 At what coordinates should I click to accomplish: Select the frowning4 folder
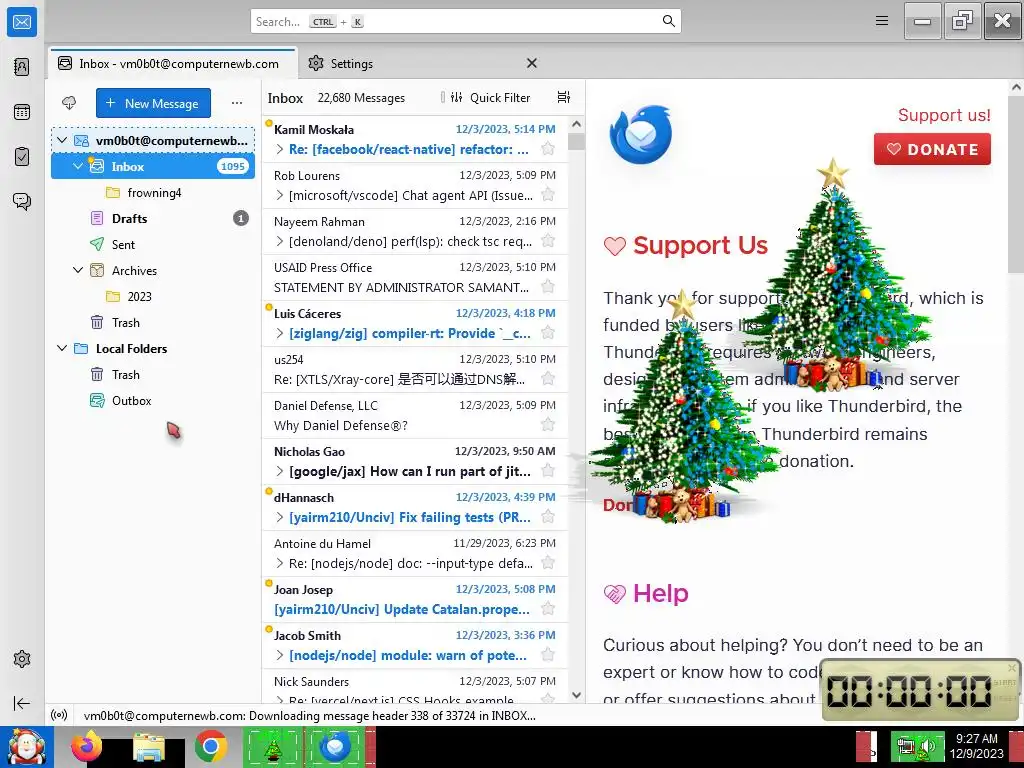click(153, 192)
